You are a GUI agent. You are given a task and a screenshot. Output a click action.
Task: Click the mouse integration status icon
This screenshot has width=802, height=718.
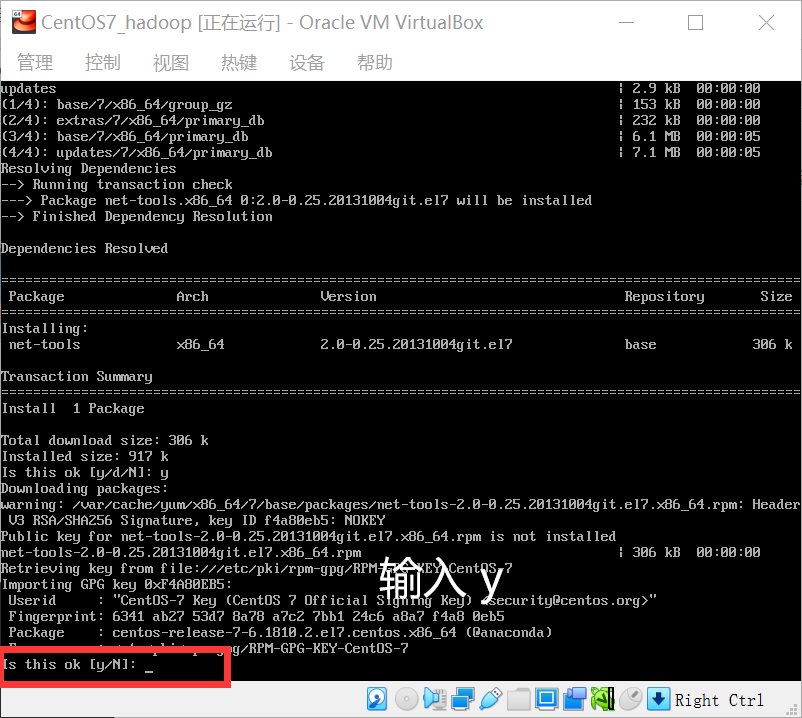tap(631, 699)
